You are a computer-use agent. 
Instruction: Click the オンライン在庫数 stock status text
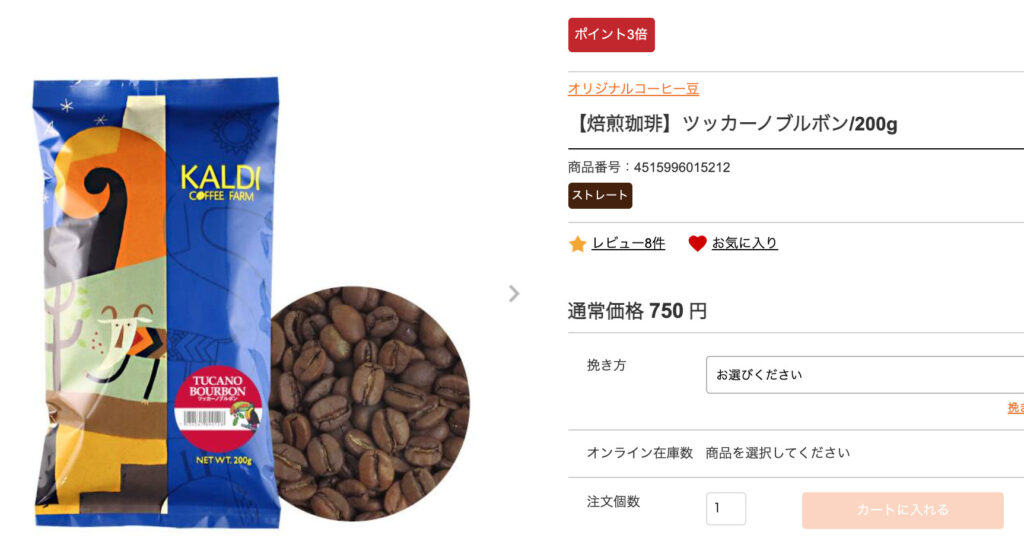coord(718,453)
